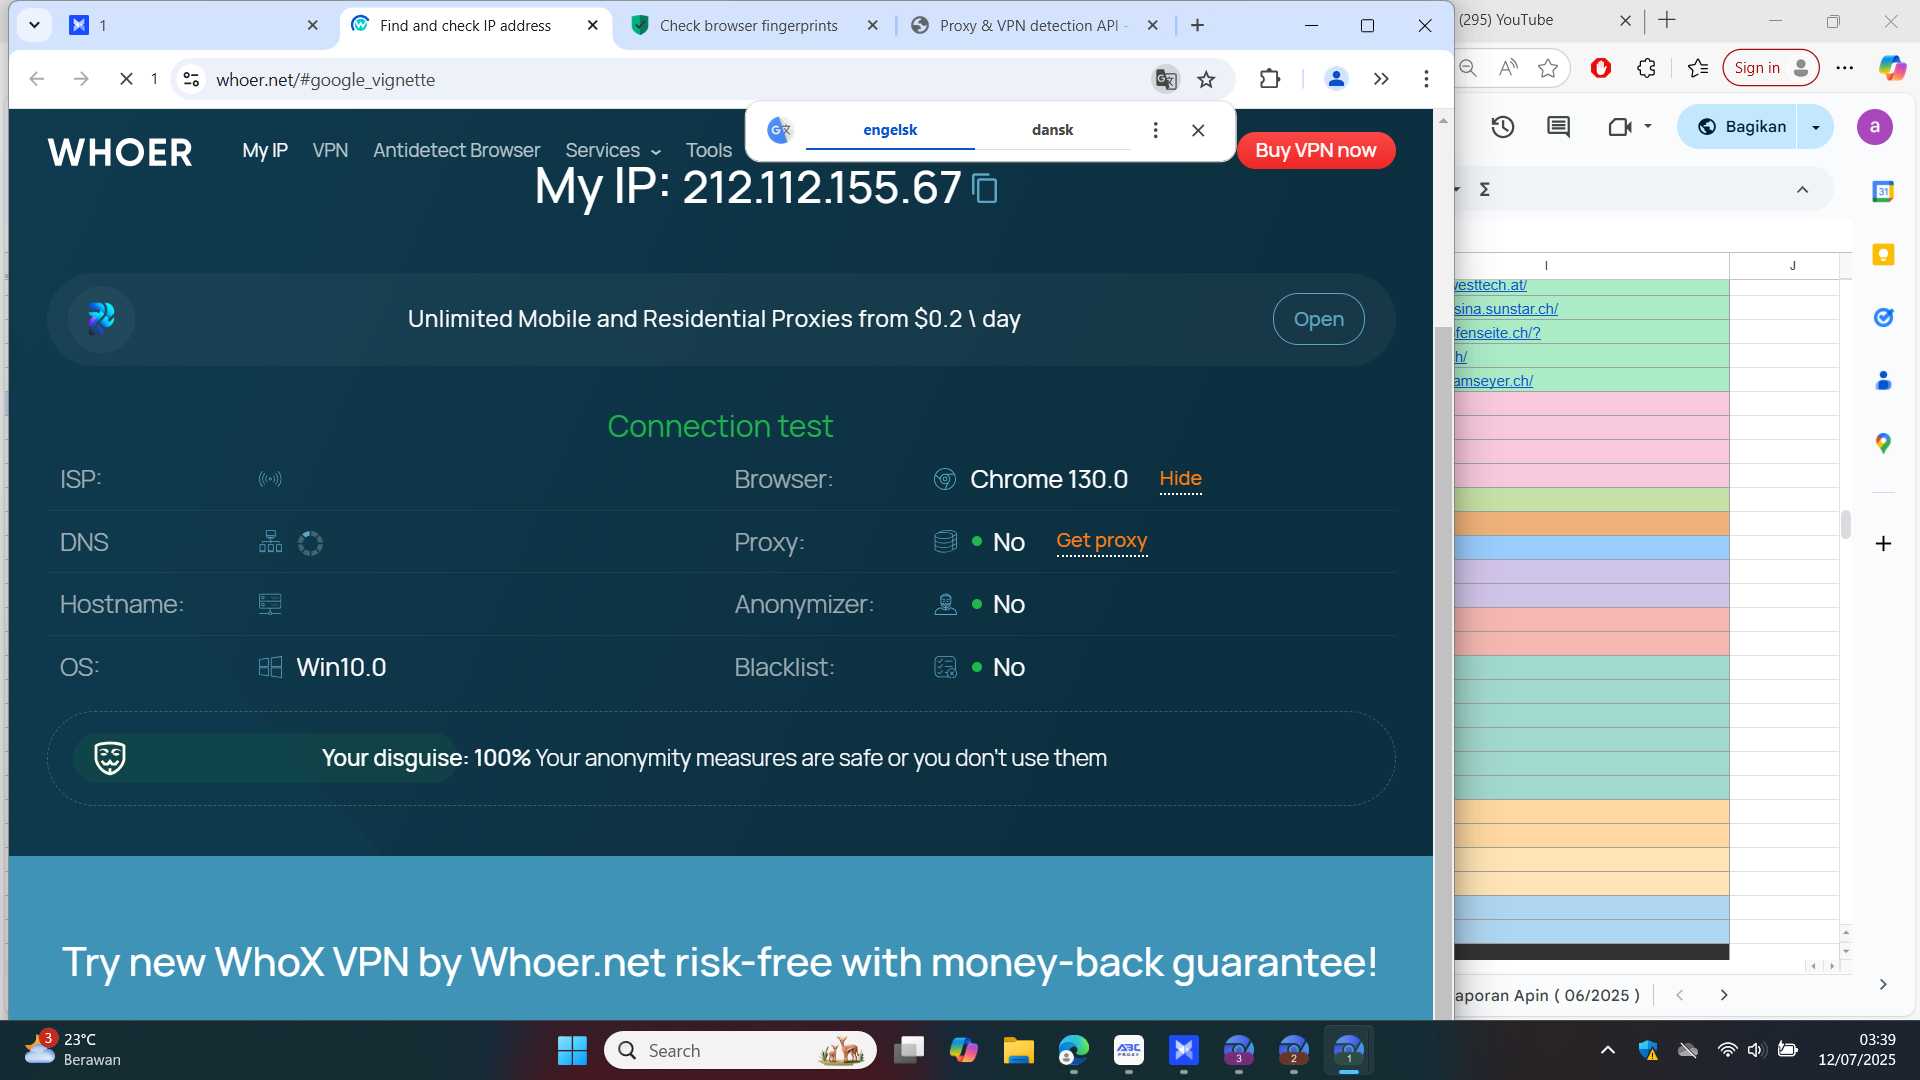Click the Open button in the proxy banner
Screen dimensions: 1920x1080
(x=1318, y=319)
